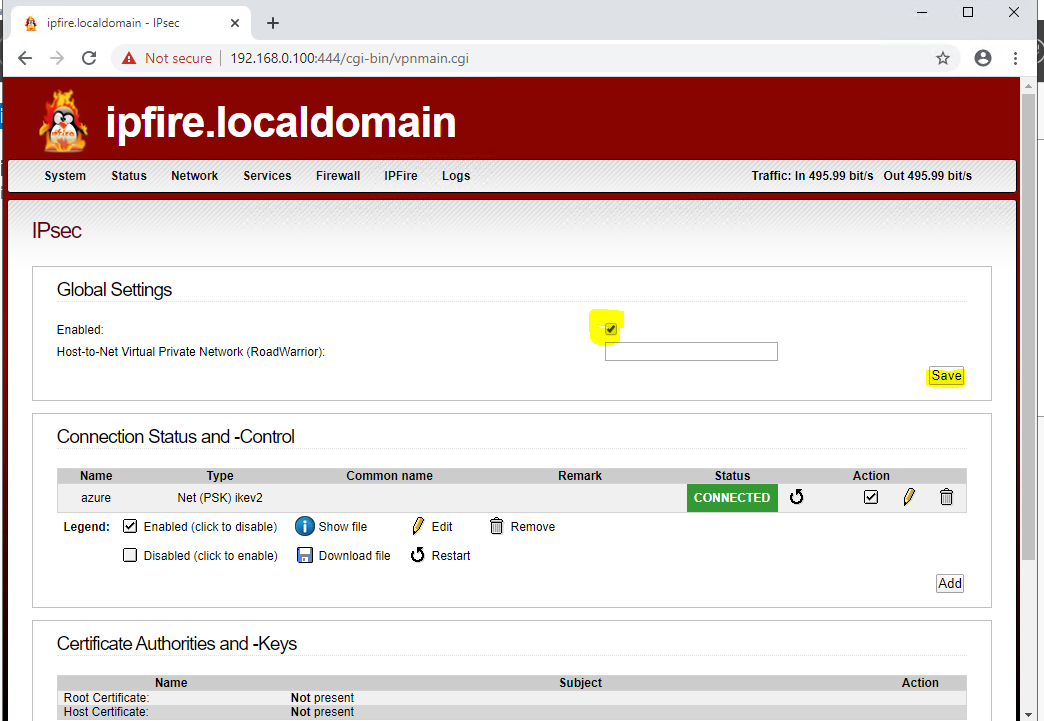Click the Enabled checkbox in the legend
The width and height of the screenshot is (1044, 721).
pos(130,526)
